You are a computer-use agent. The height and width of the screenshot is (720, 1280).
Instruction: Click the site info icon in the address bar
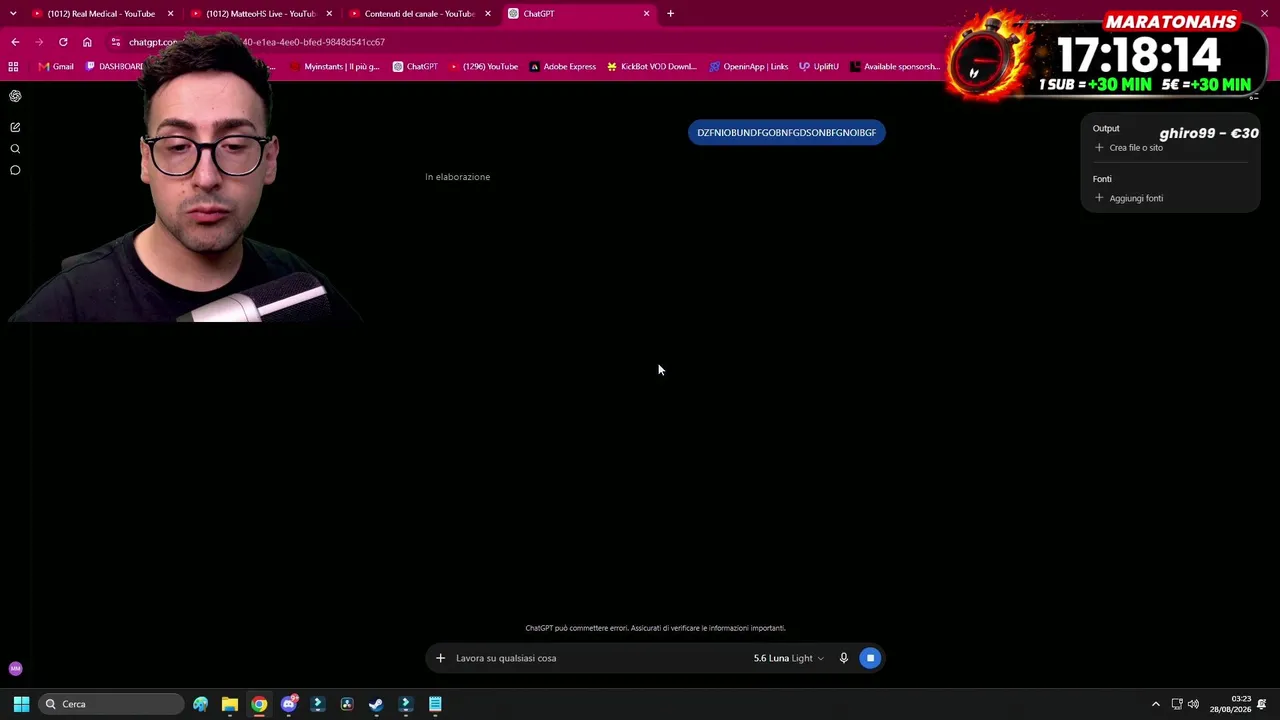[116, 42]
